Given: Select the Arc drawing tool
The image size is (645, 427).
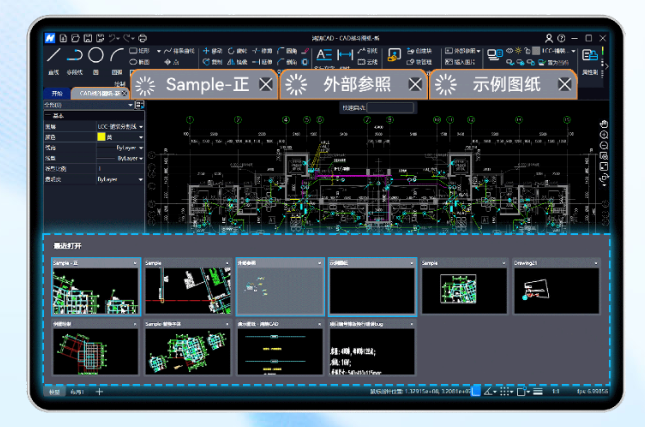Looking at the screenshot, I should click(x=117, y=55).
